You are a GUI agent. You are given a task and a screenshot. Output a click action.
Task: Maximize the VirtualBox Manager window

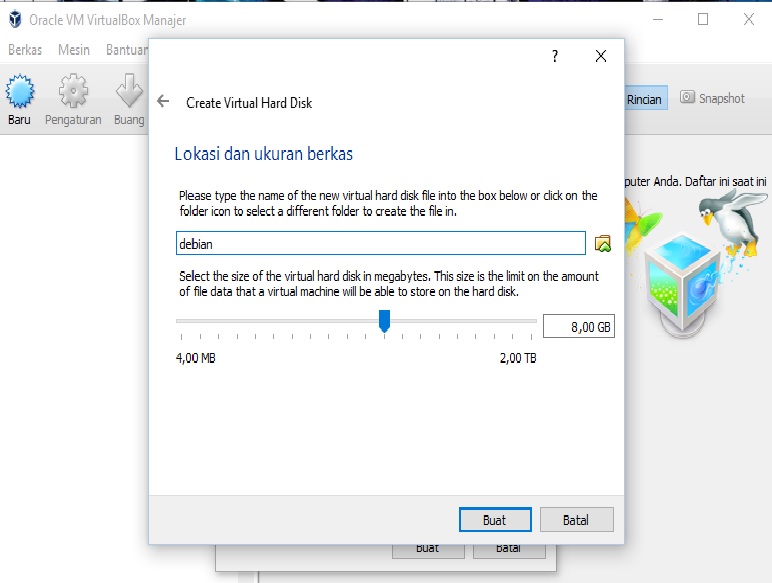[703, 19]
